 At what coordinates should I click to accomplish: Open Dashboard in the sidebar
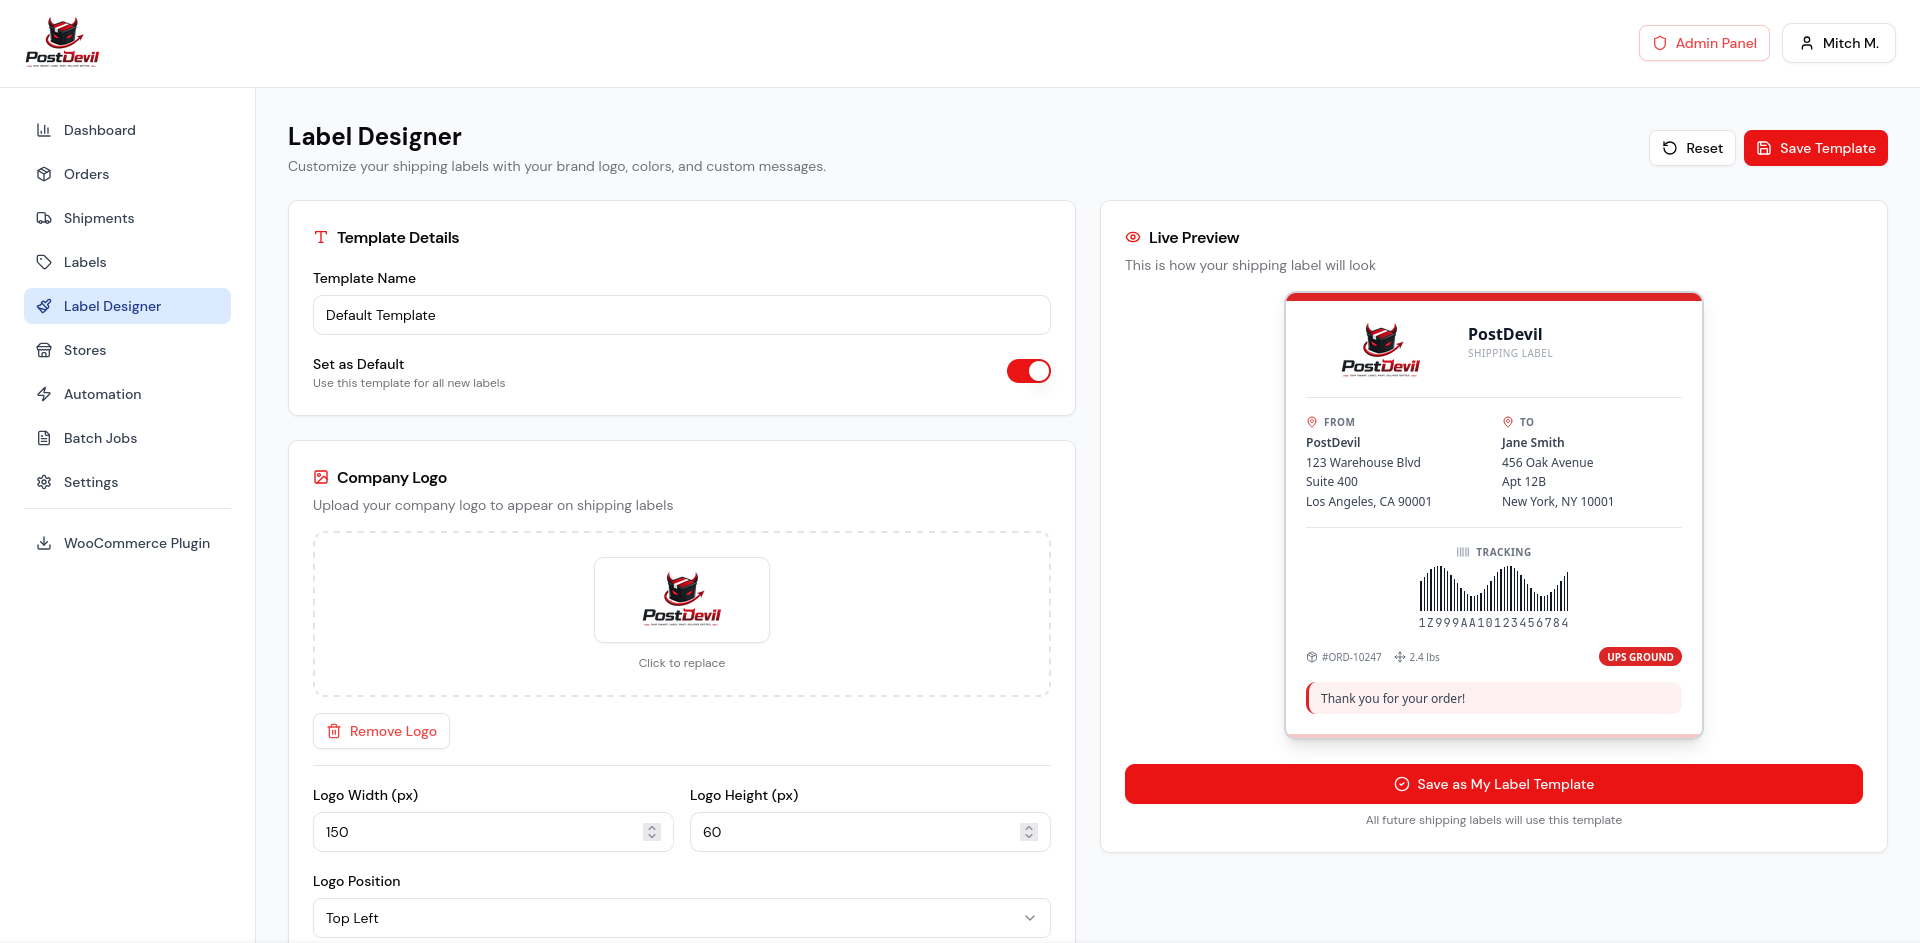click(127, 130)
